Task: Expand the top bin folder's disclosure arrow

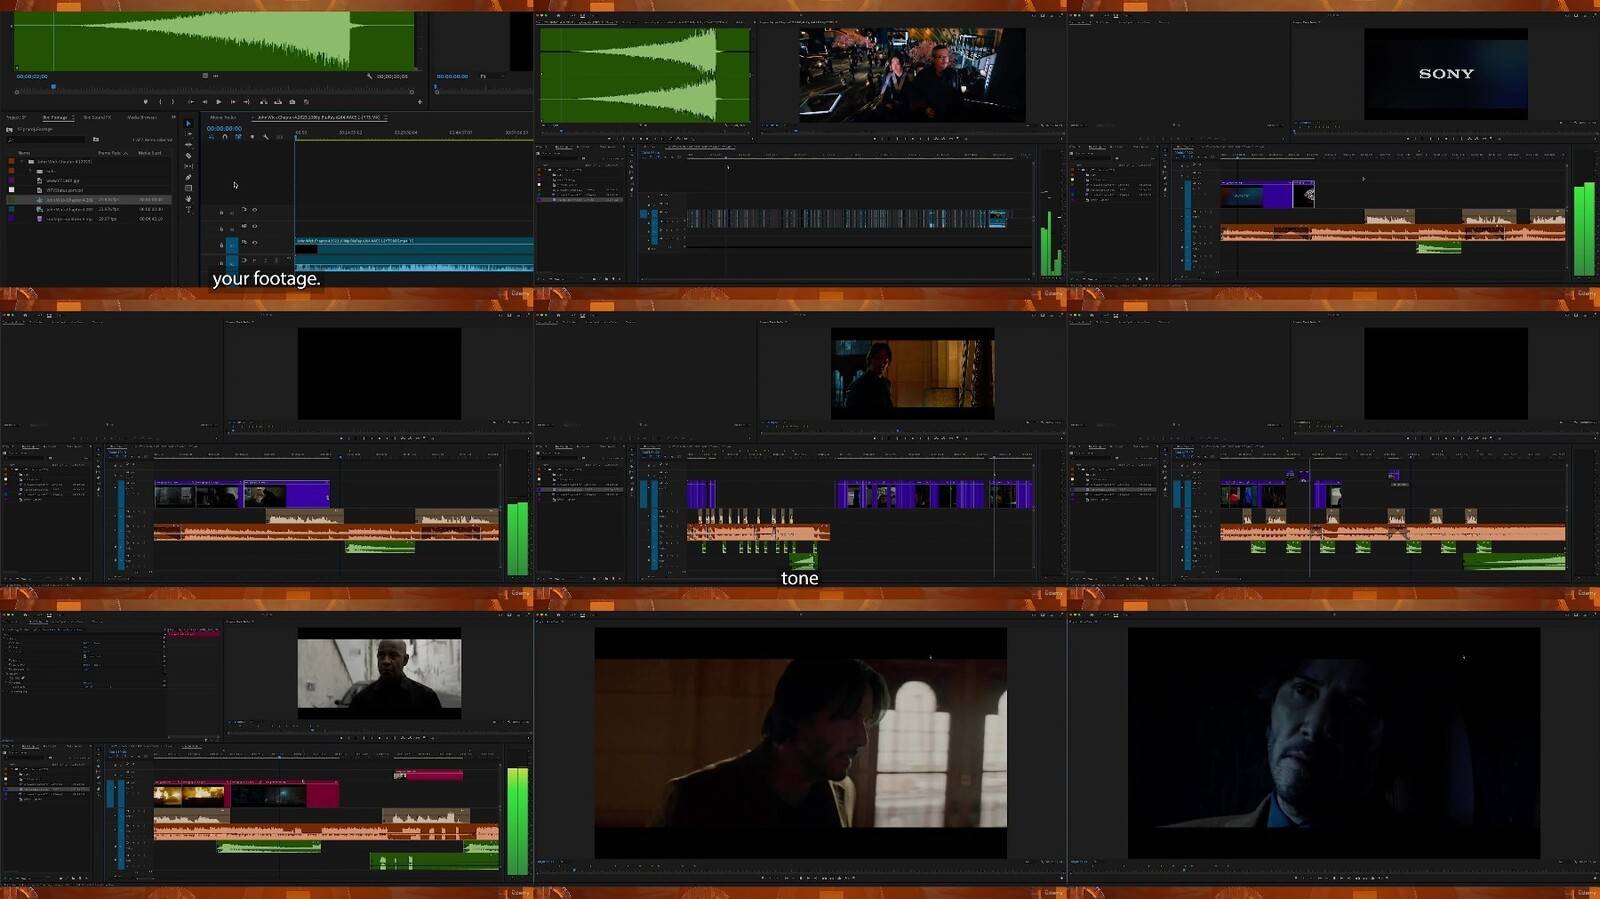Action: (x=22, y=161)
